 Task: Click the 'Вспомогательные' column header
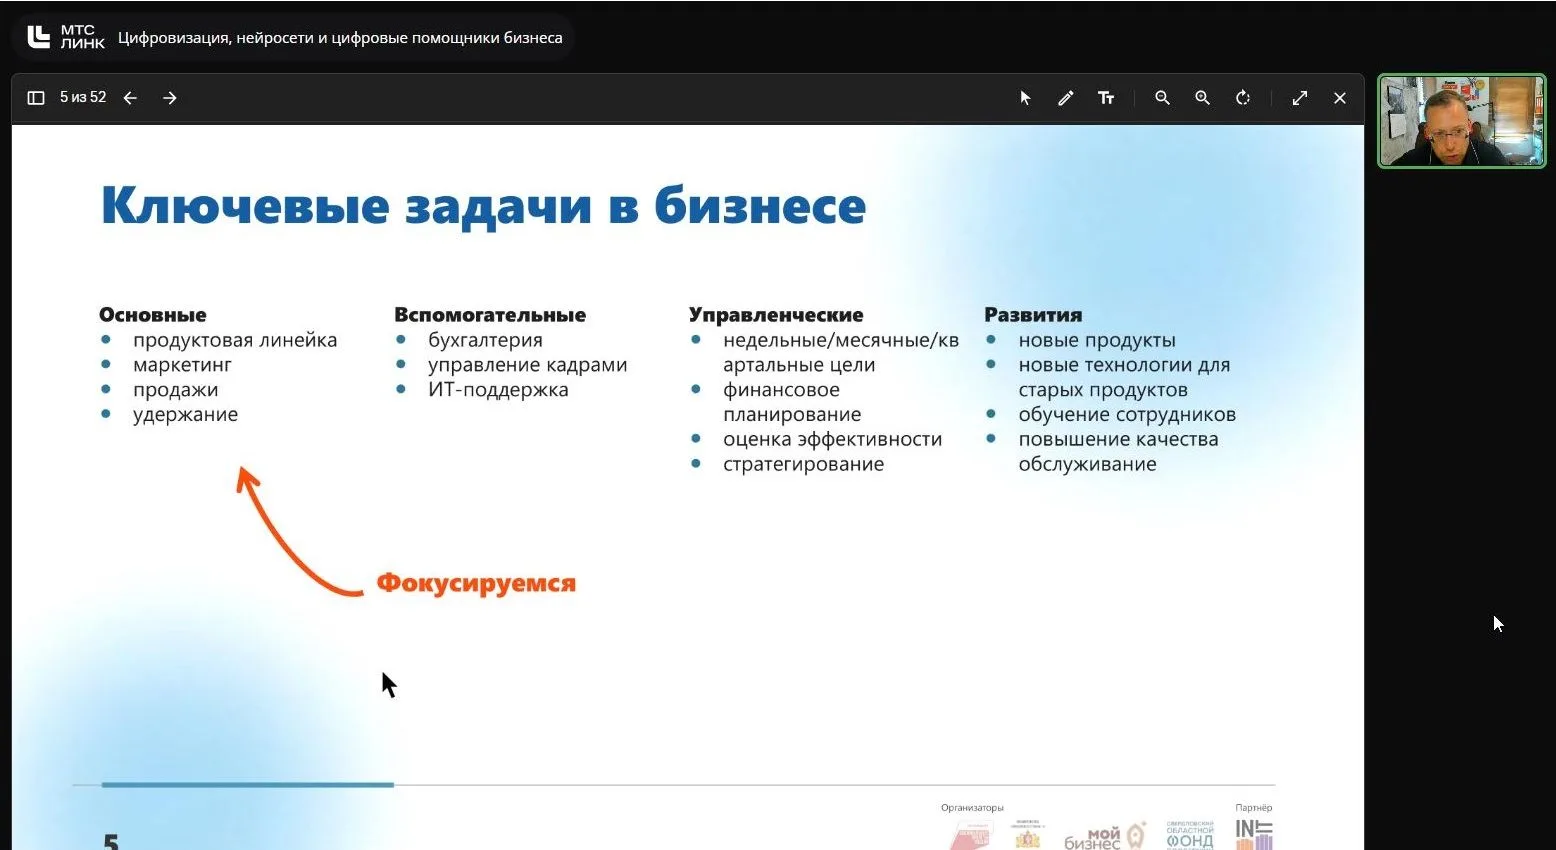pos(490,315)
